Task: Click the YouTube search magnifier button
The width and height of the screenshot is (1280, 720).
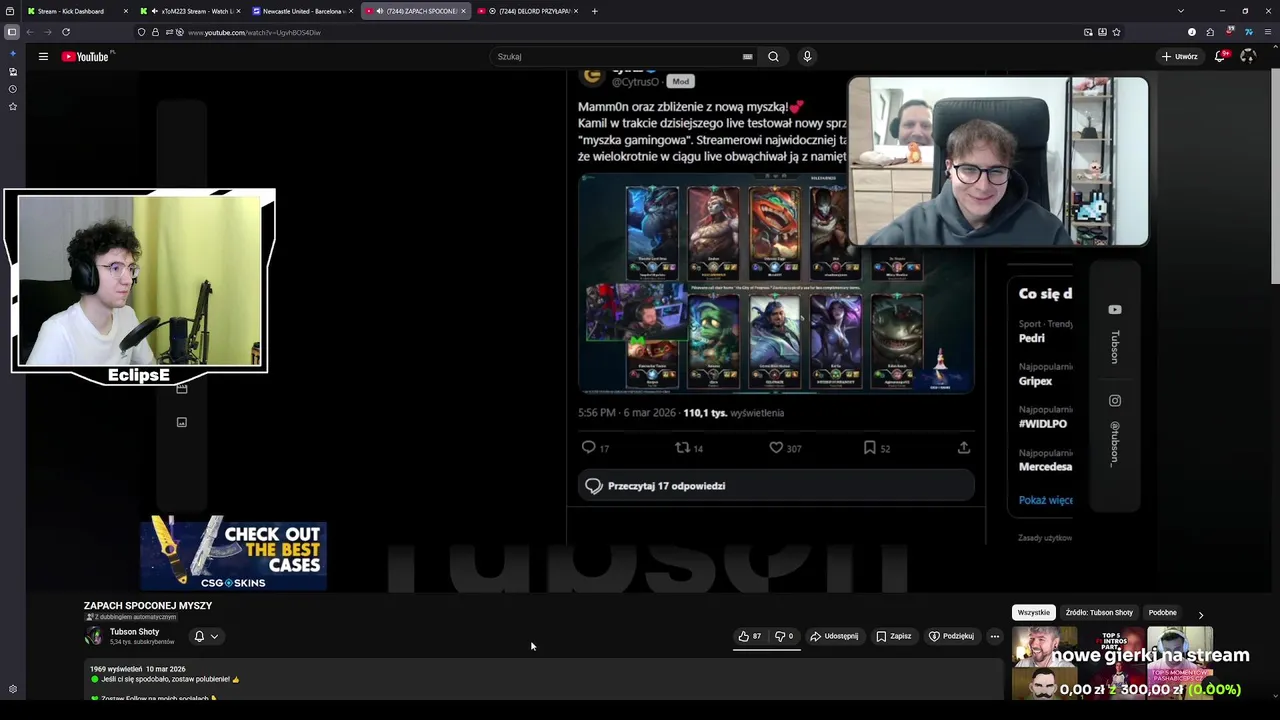Action: pyautogui.click(x=773, y=56)
